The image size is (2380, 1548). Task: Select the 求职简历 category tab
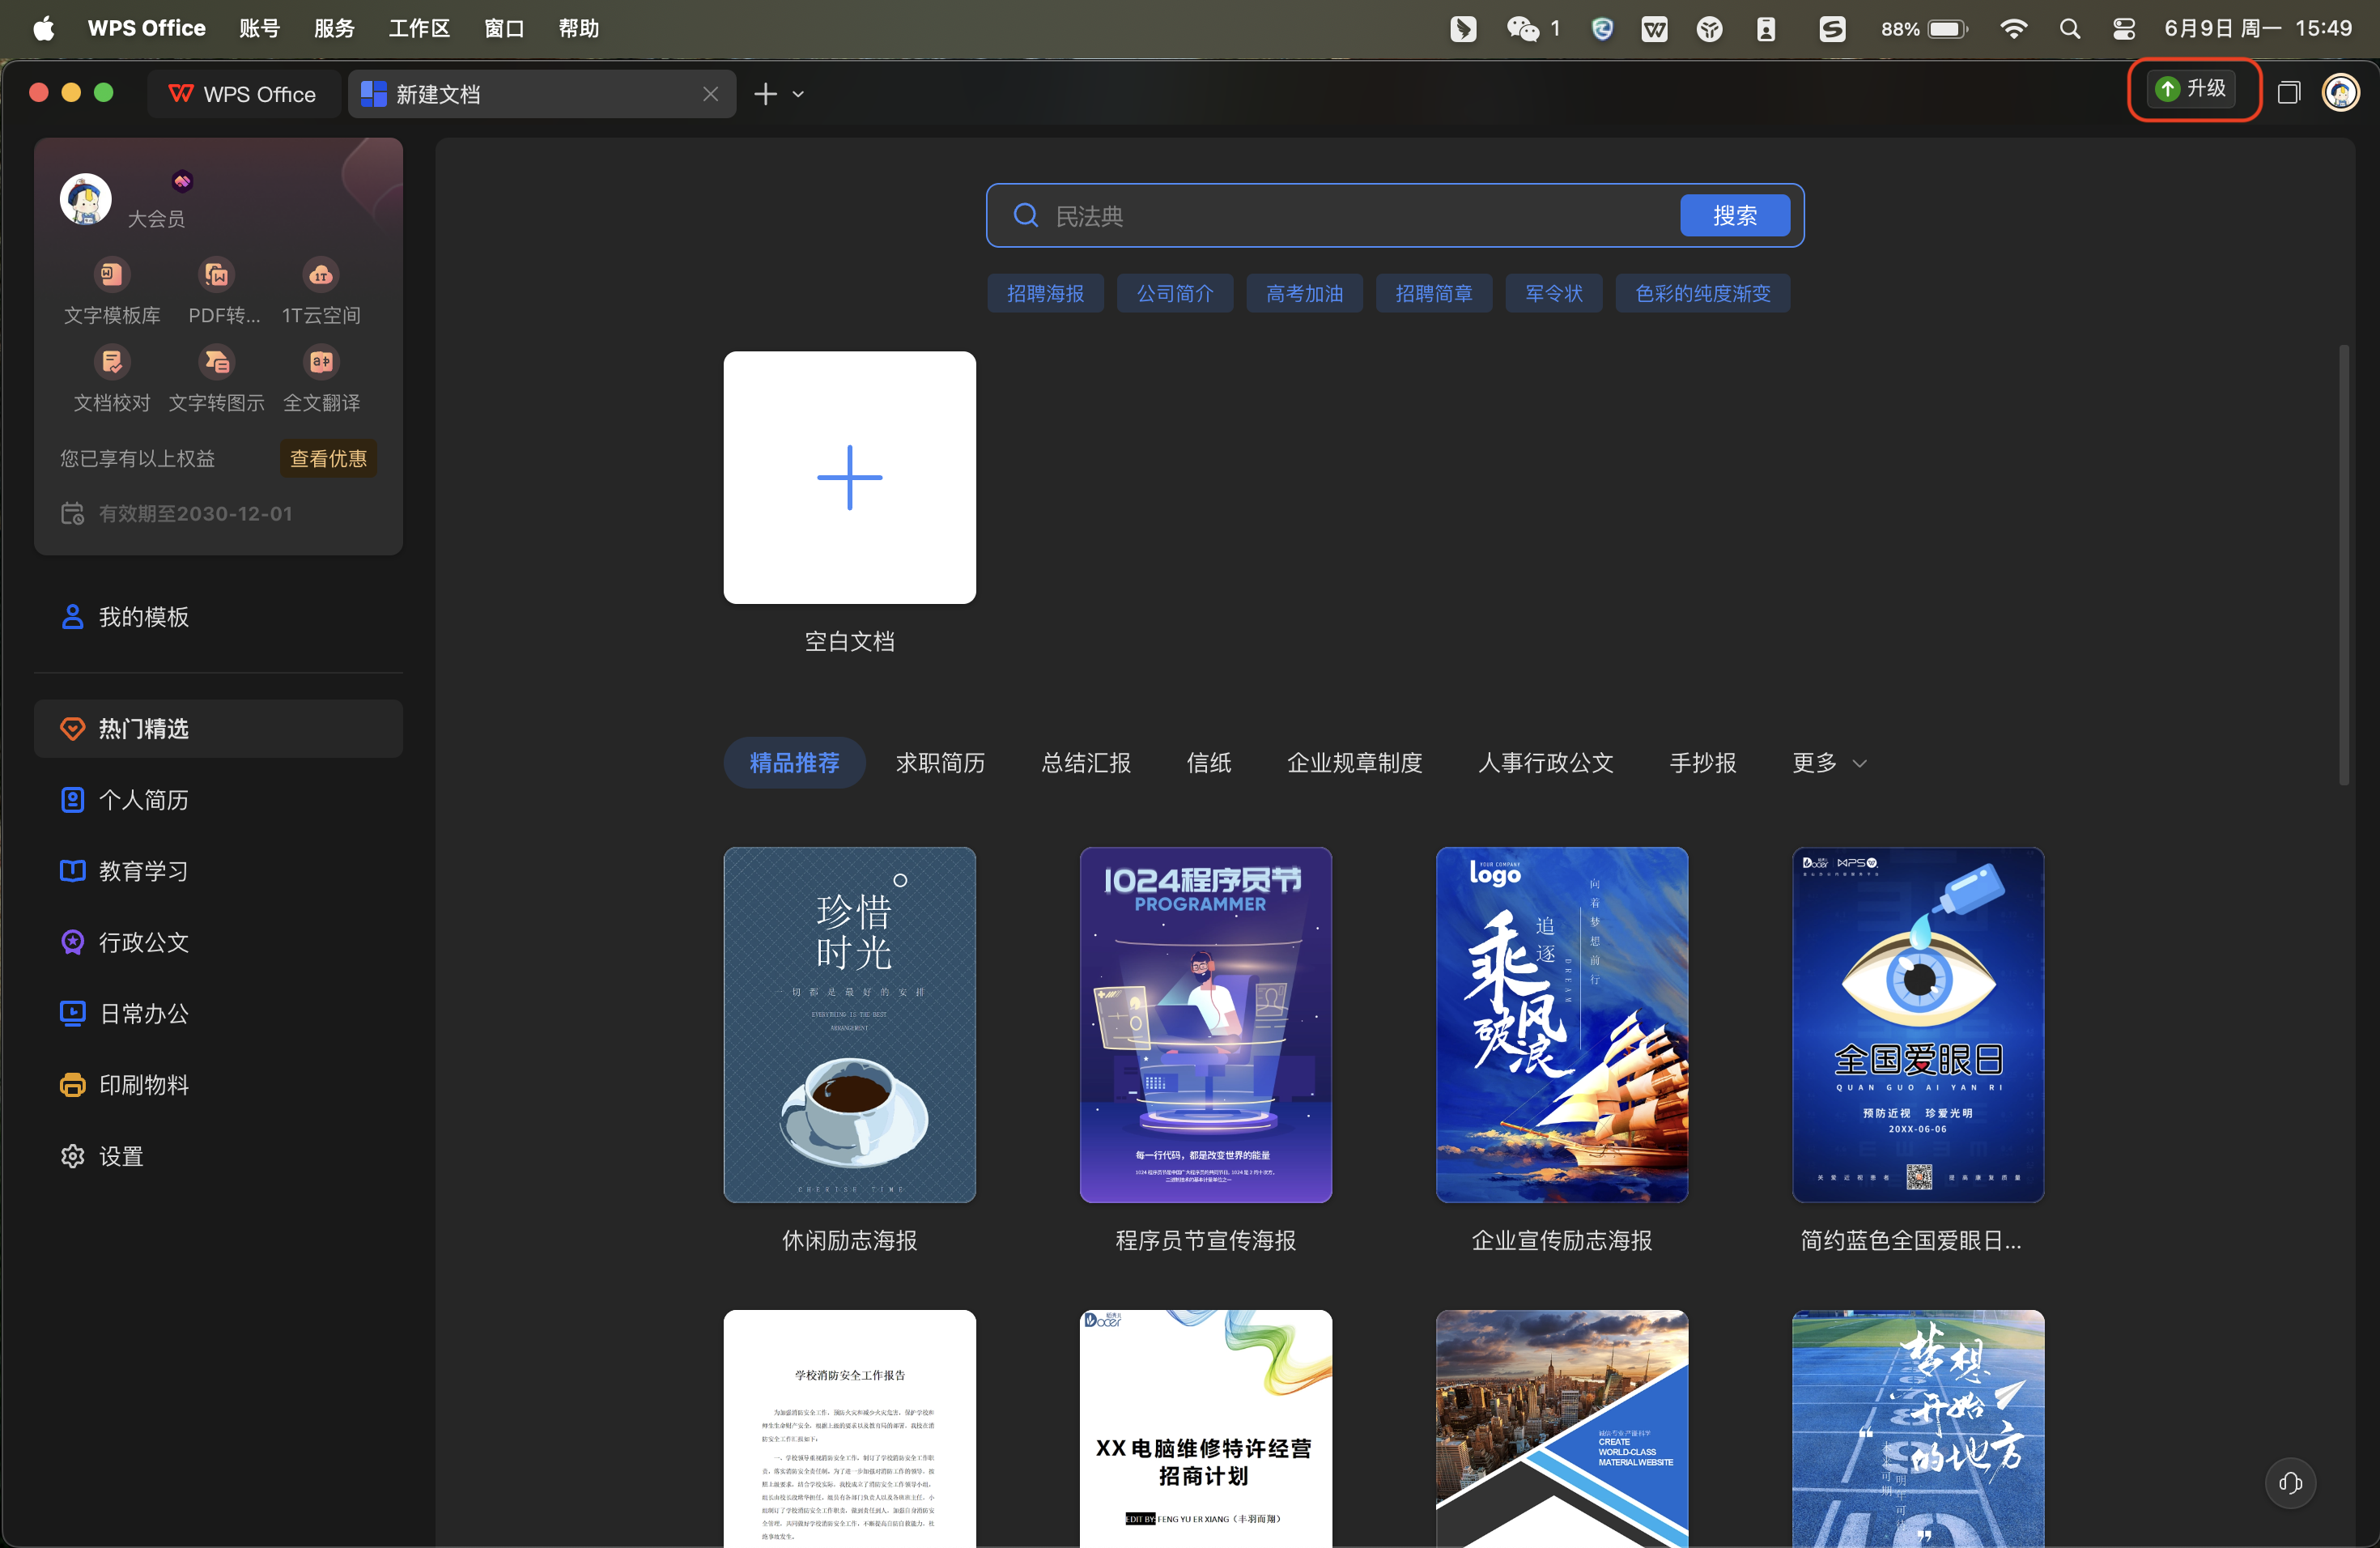(x=940, y=763)
